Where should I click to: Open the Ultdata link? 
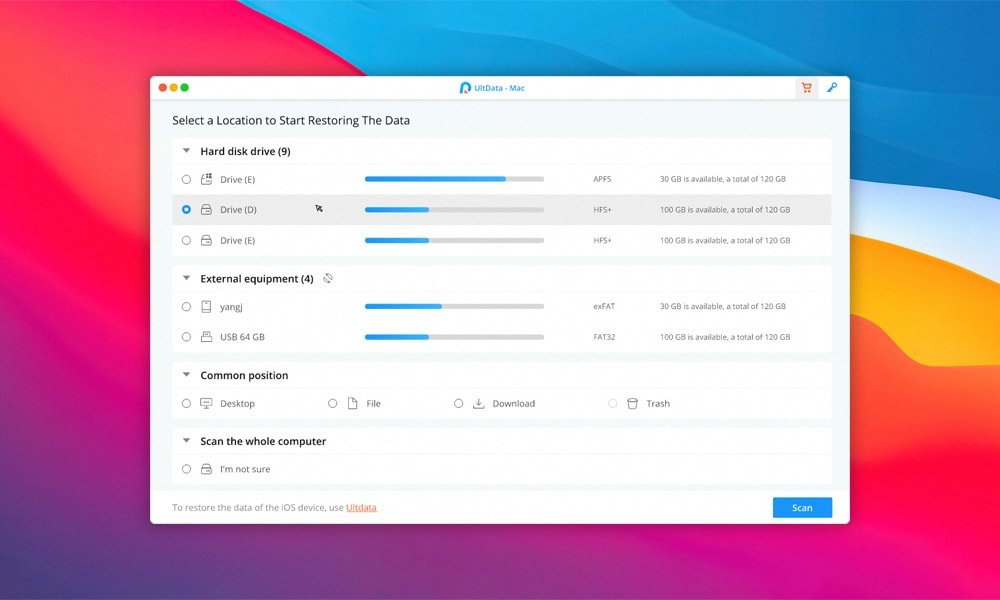(361, 508)
